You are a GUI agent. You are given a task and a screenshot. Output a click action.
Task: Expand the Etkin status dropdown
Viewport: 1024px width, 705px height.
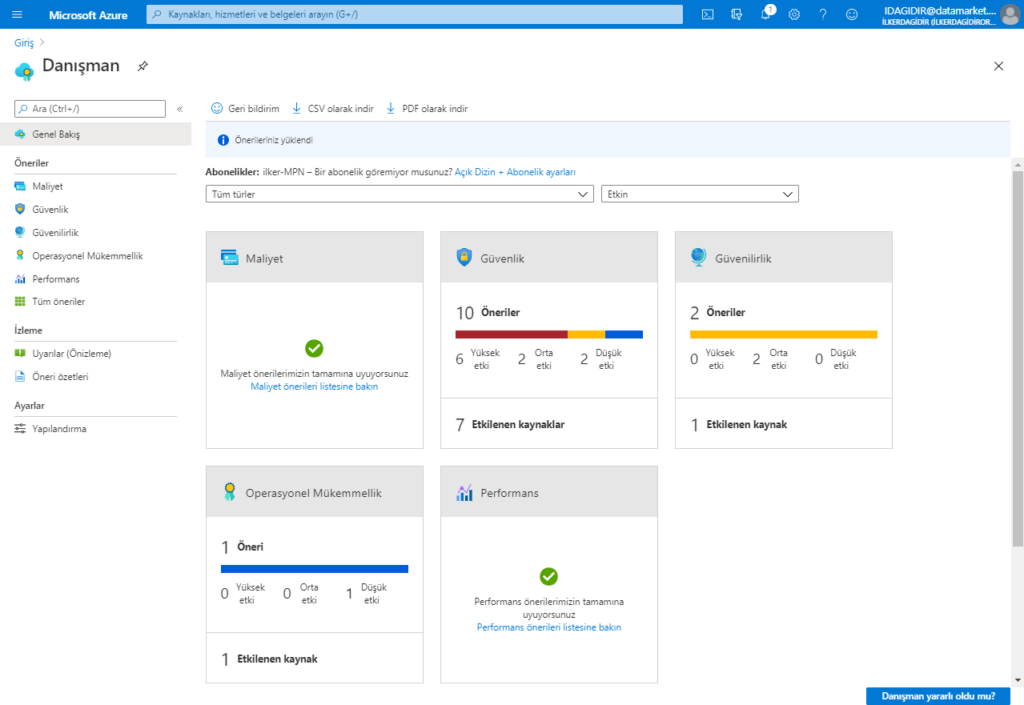tap(699, 194)
